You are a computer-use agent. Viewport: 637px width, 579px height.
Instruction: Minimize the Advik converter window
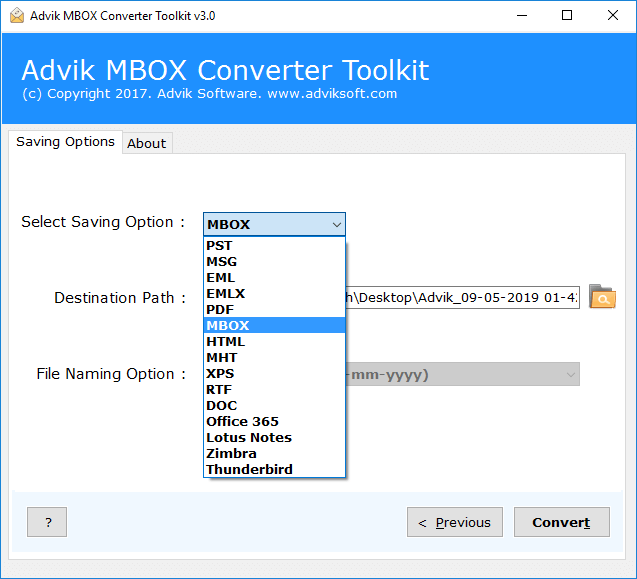point(522,15)
